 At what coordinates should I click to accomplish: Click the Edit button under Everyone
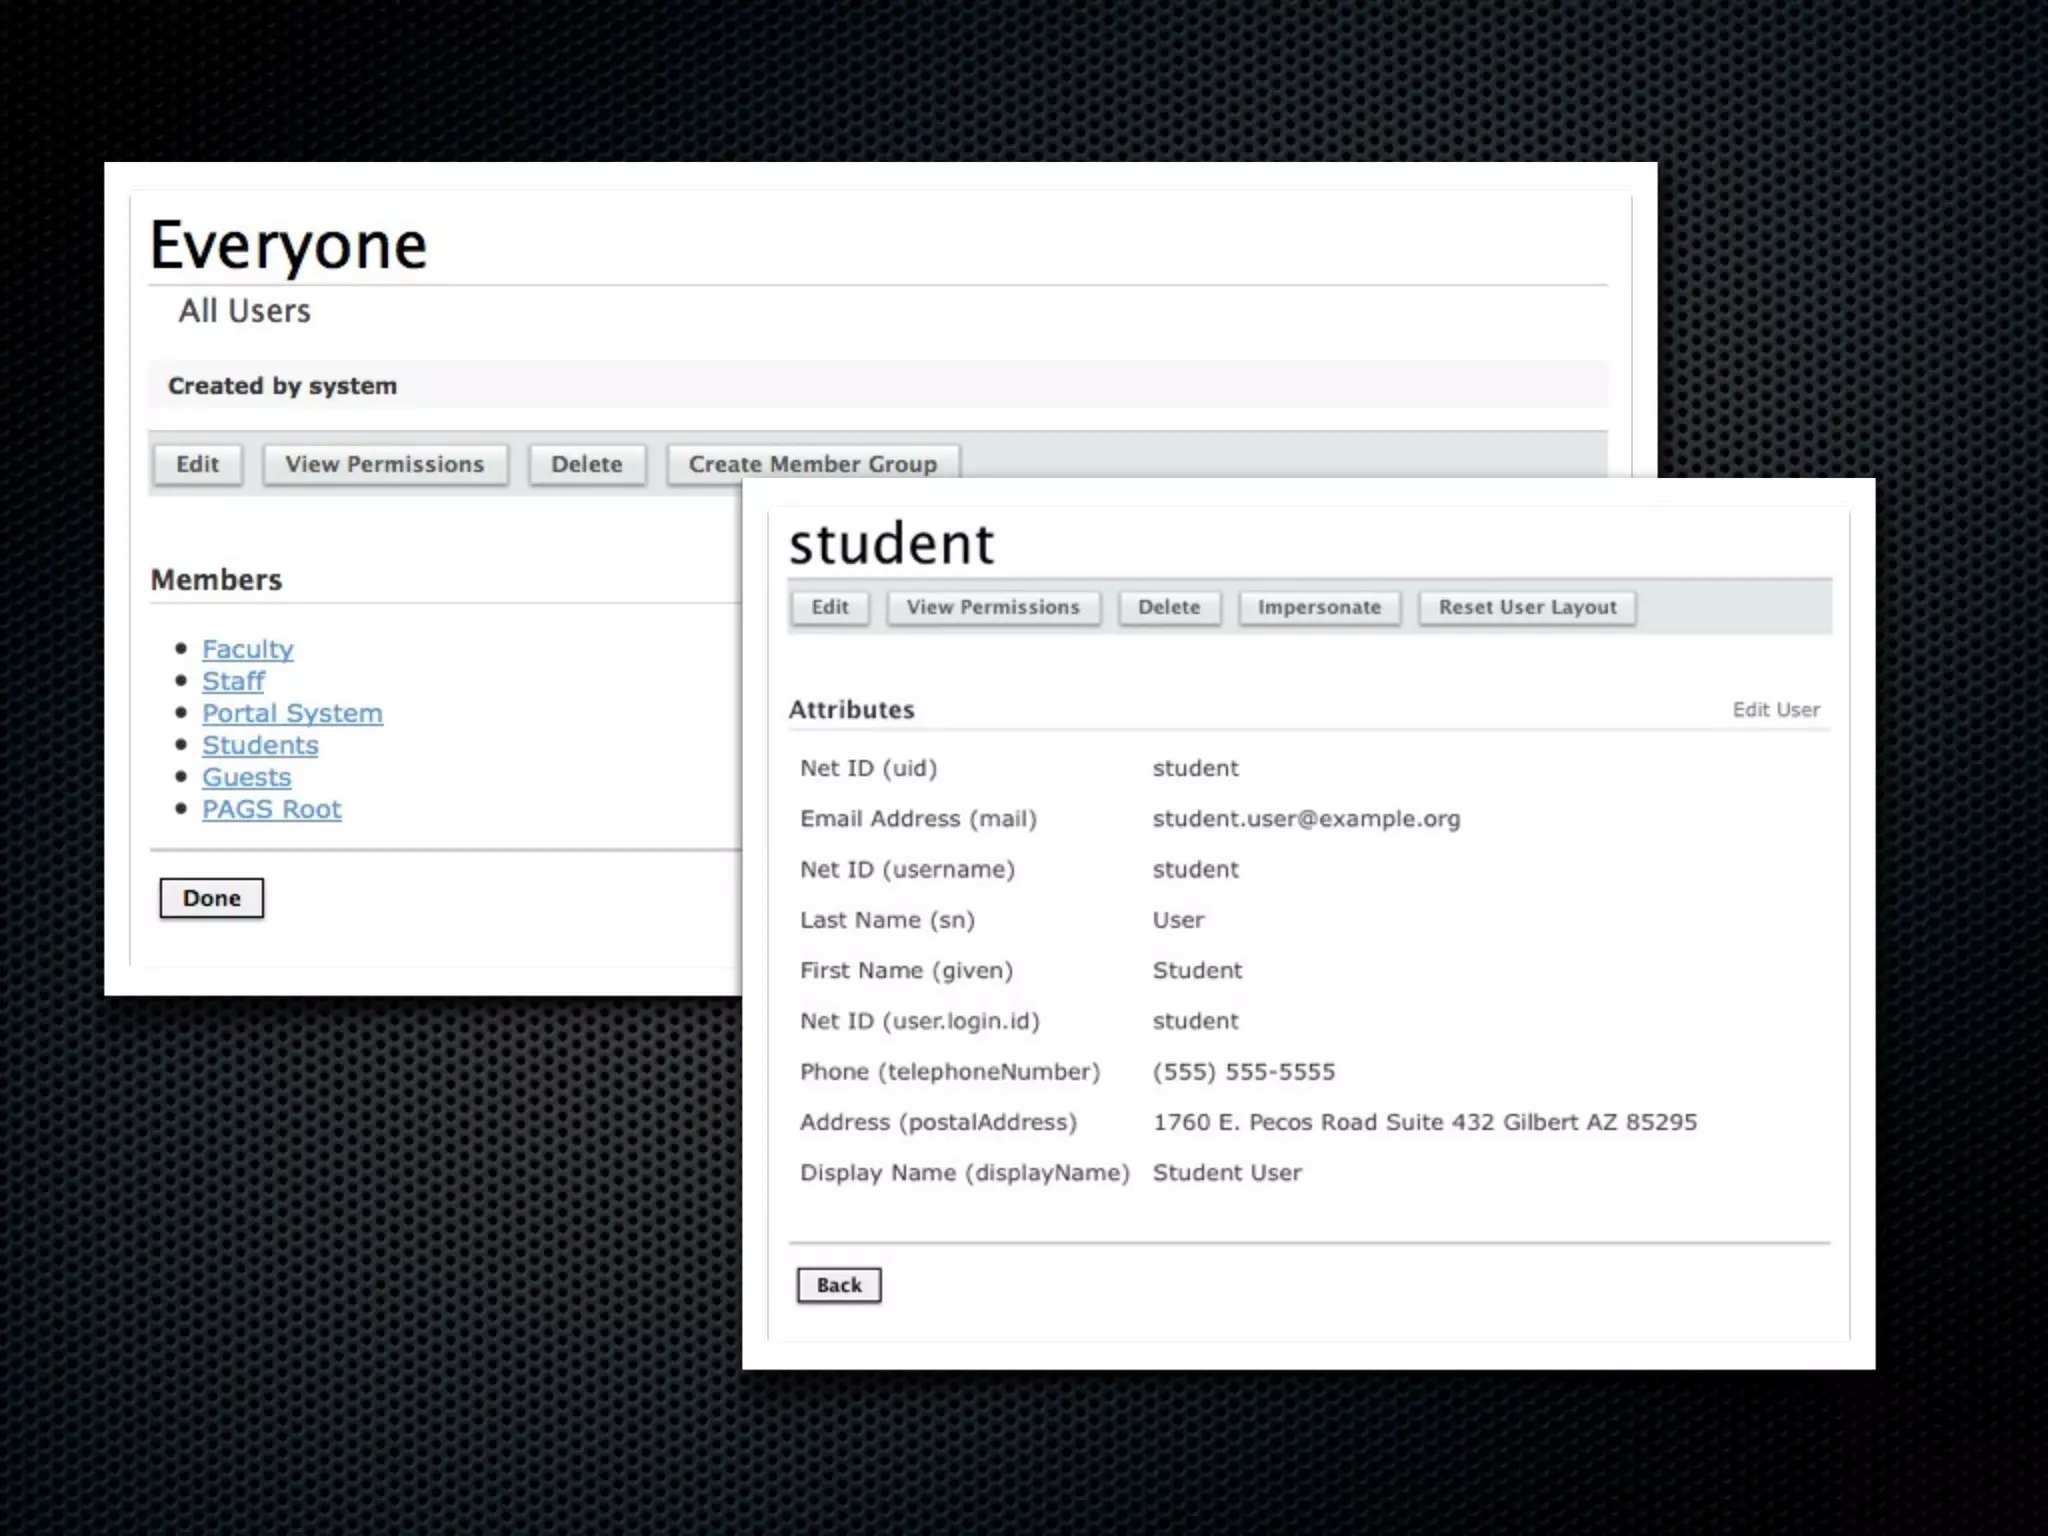point(197,464)
